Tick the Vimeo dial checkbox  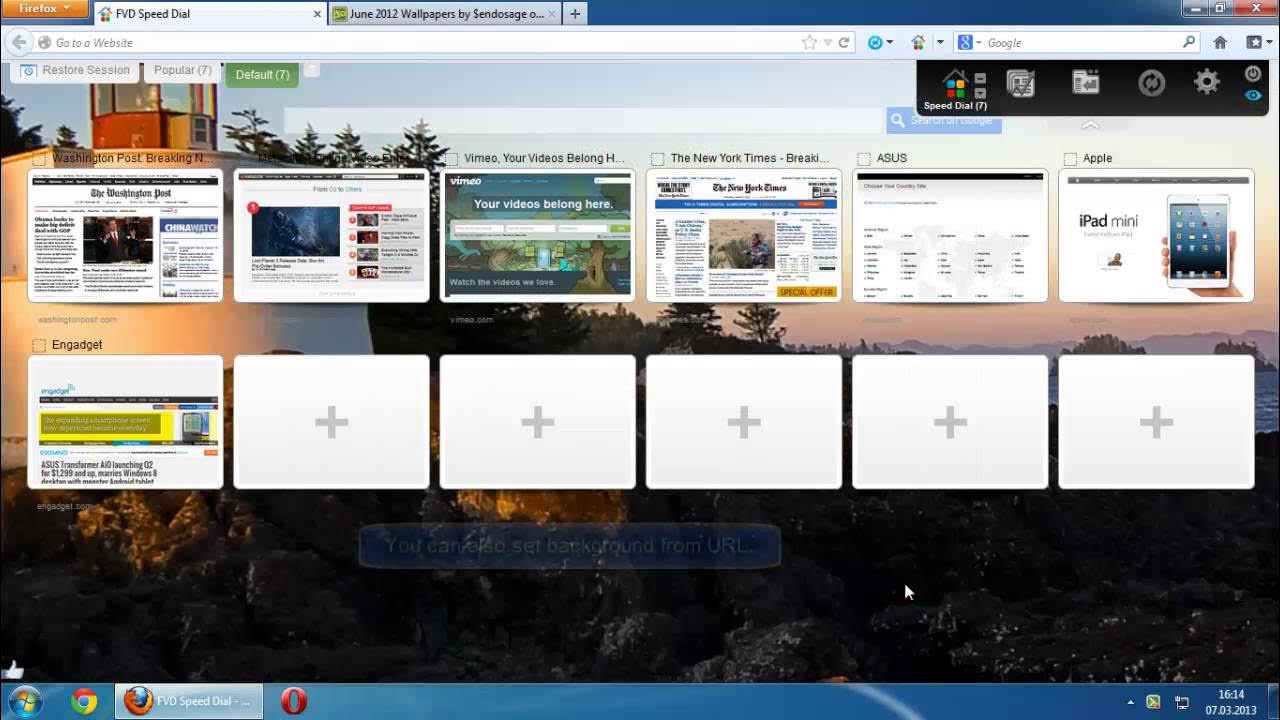pos(452,159)
